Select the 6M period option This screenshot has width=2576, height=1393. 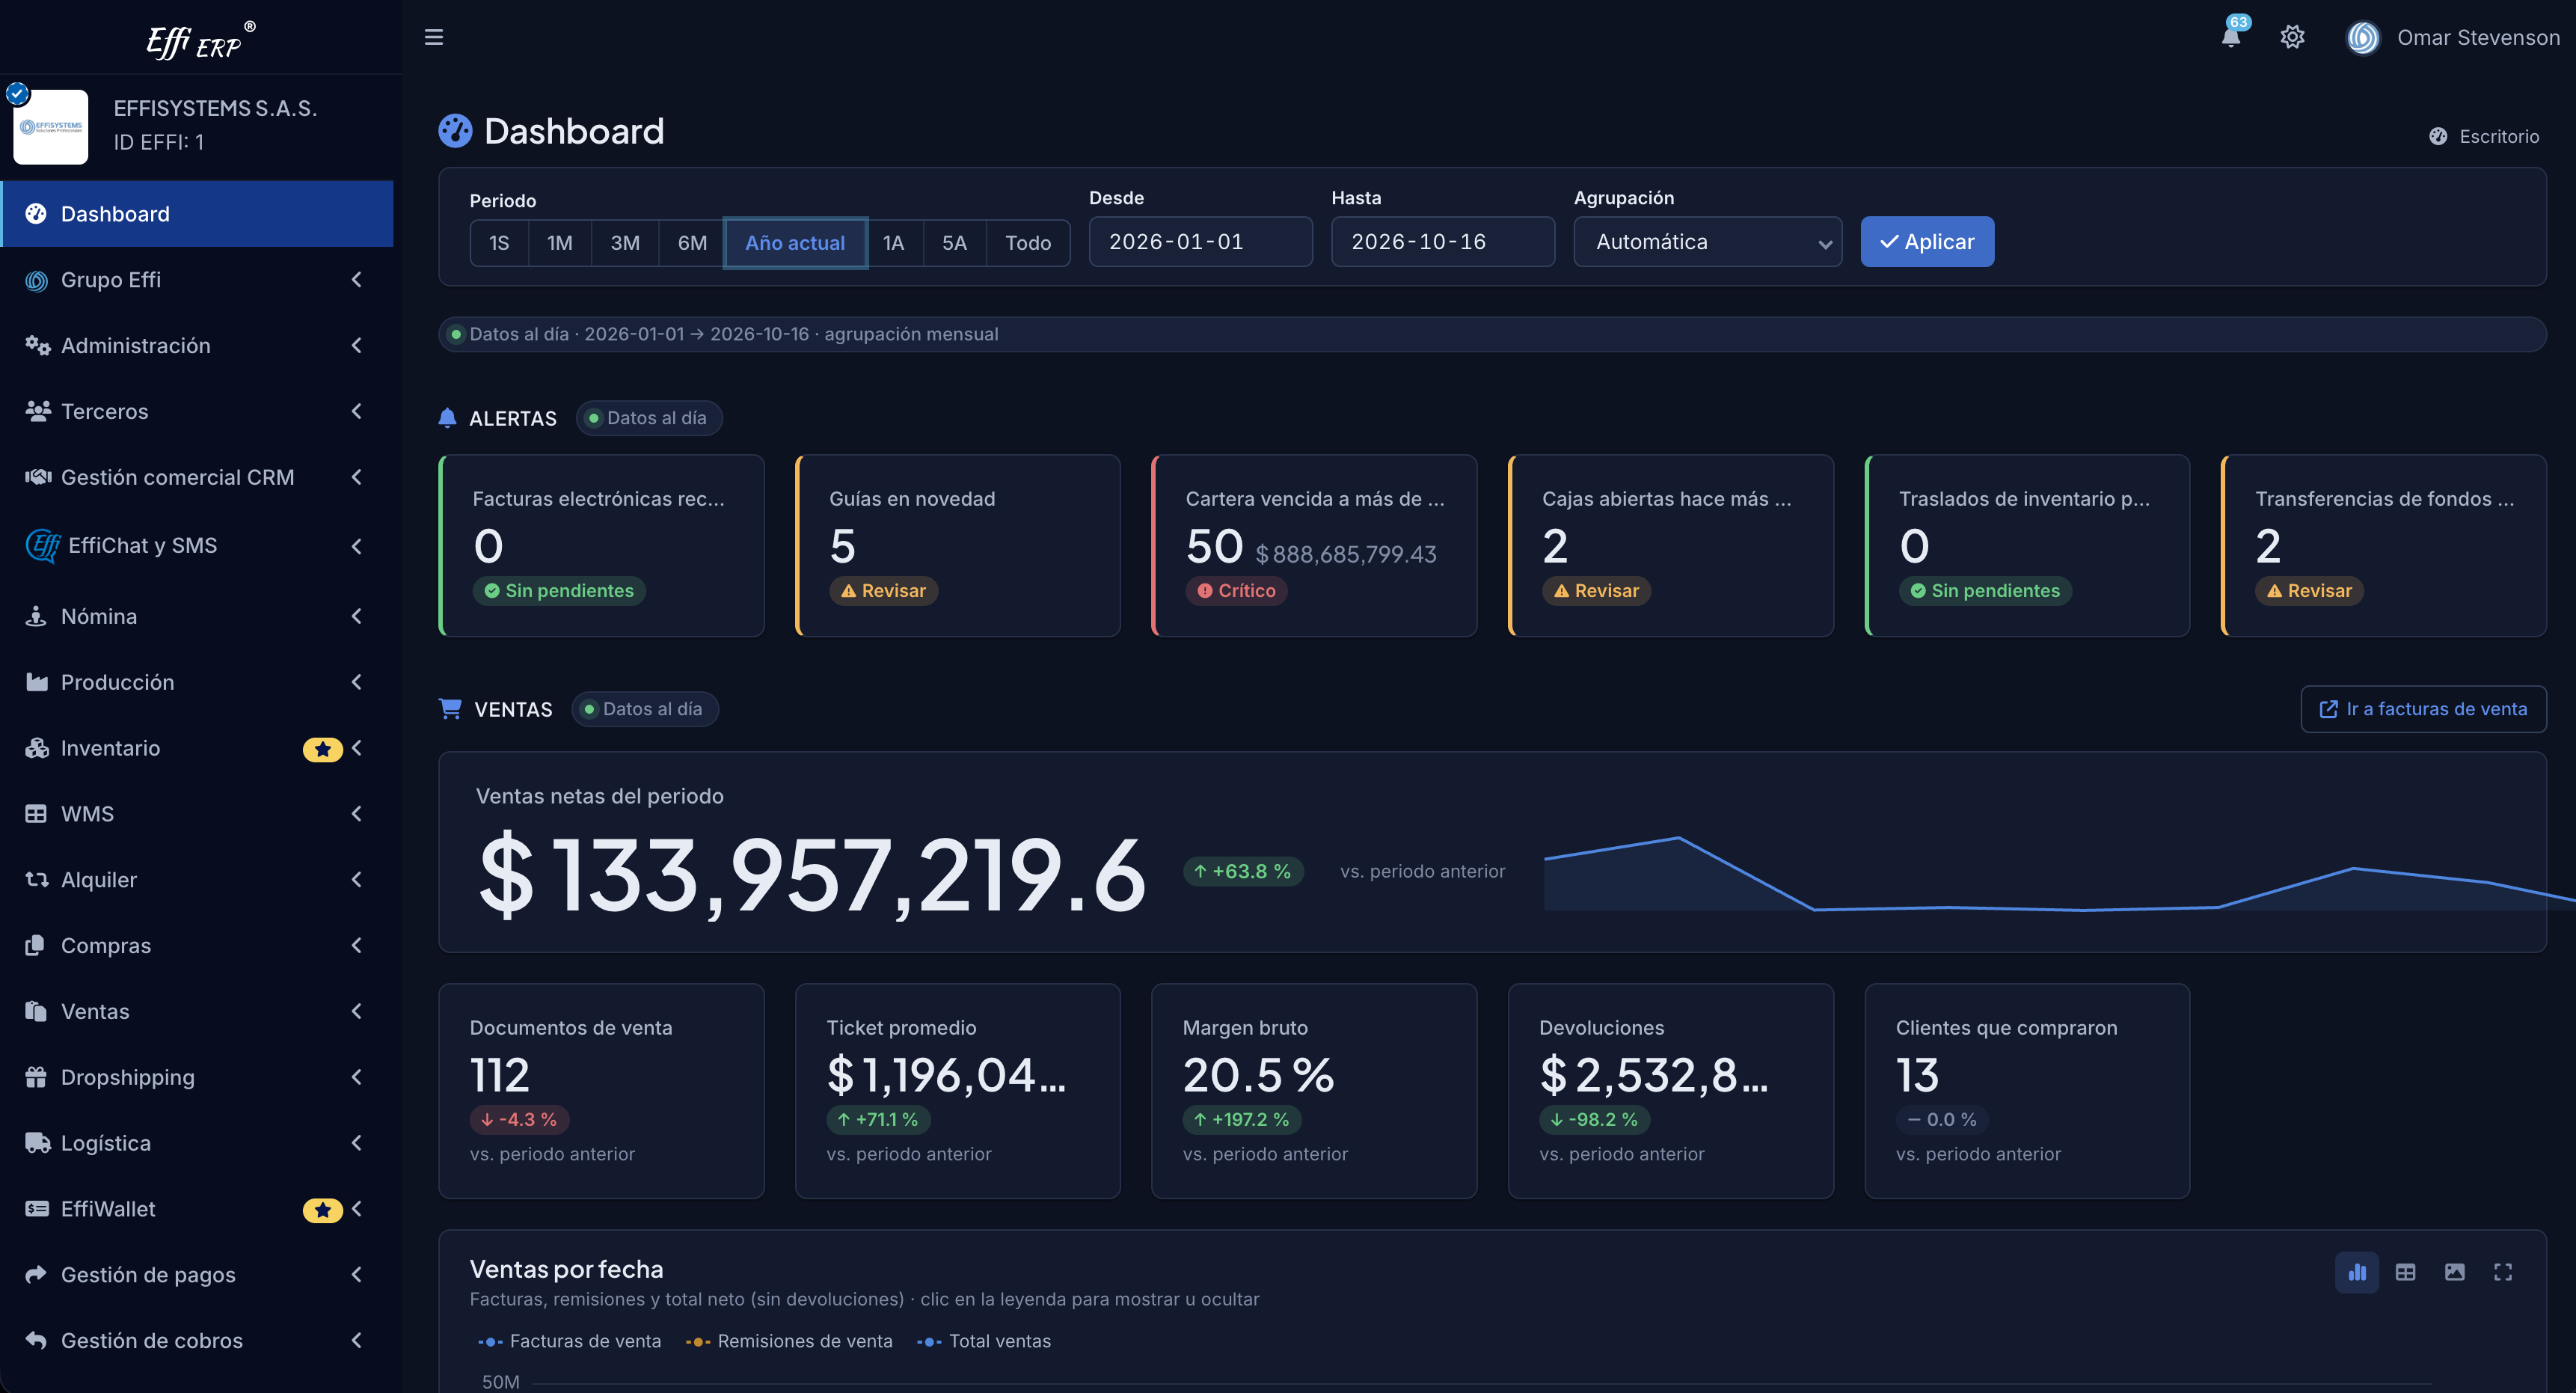(692, 243)
